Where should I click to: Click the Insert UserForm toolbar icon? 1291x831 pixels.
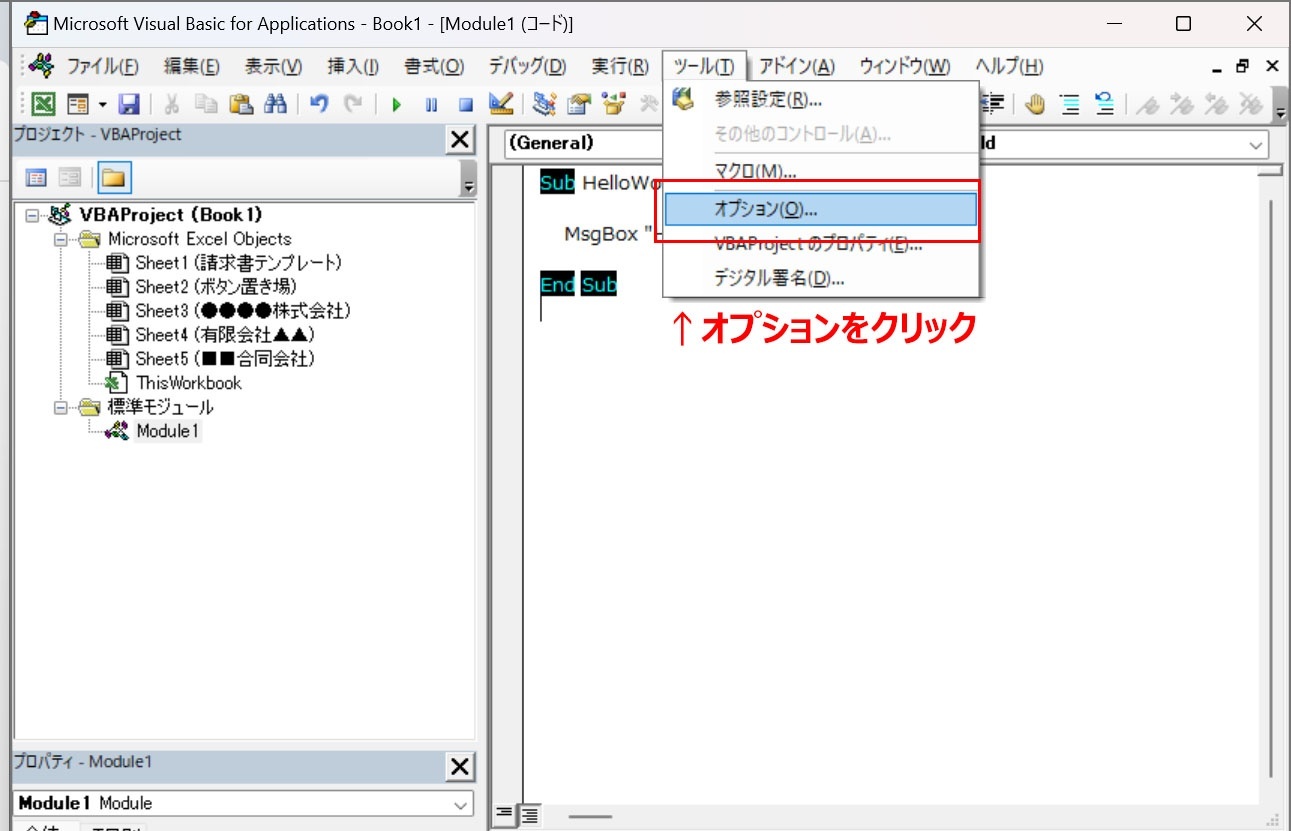tap(78, 104)
